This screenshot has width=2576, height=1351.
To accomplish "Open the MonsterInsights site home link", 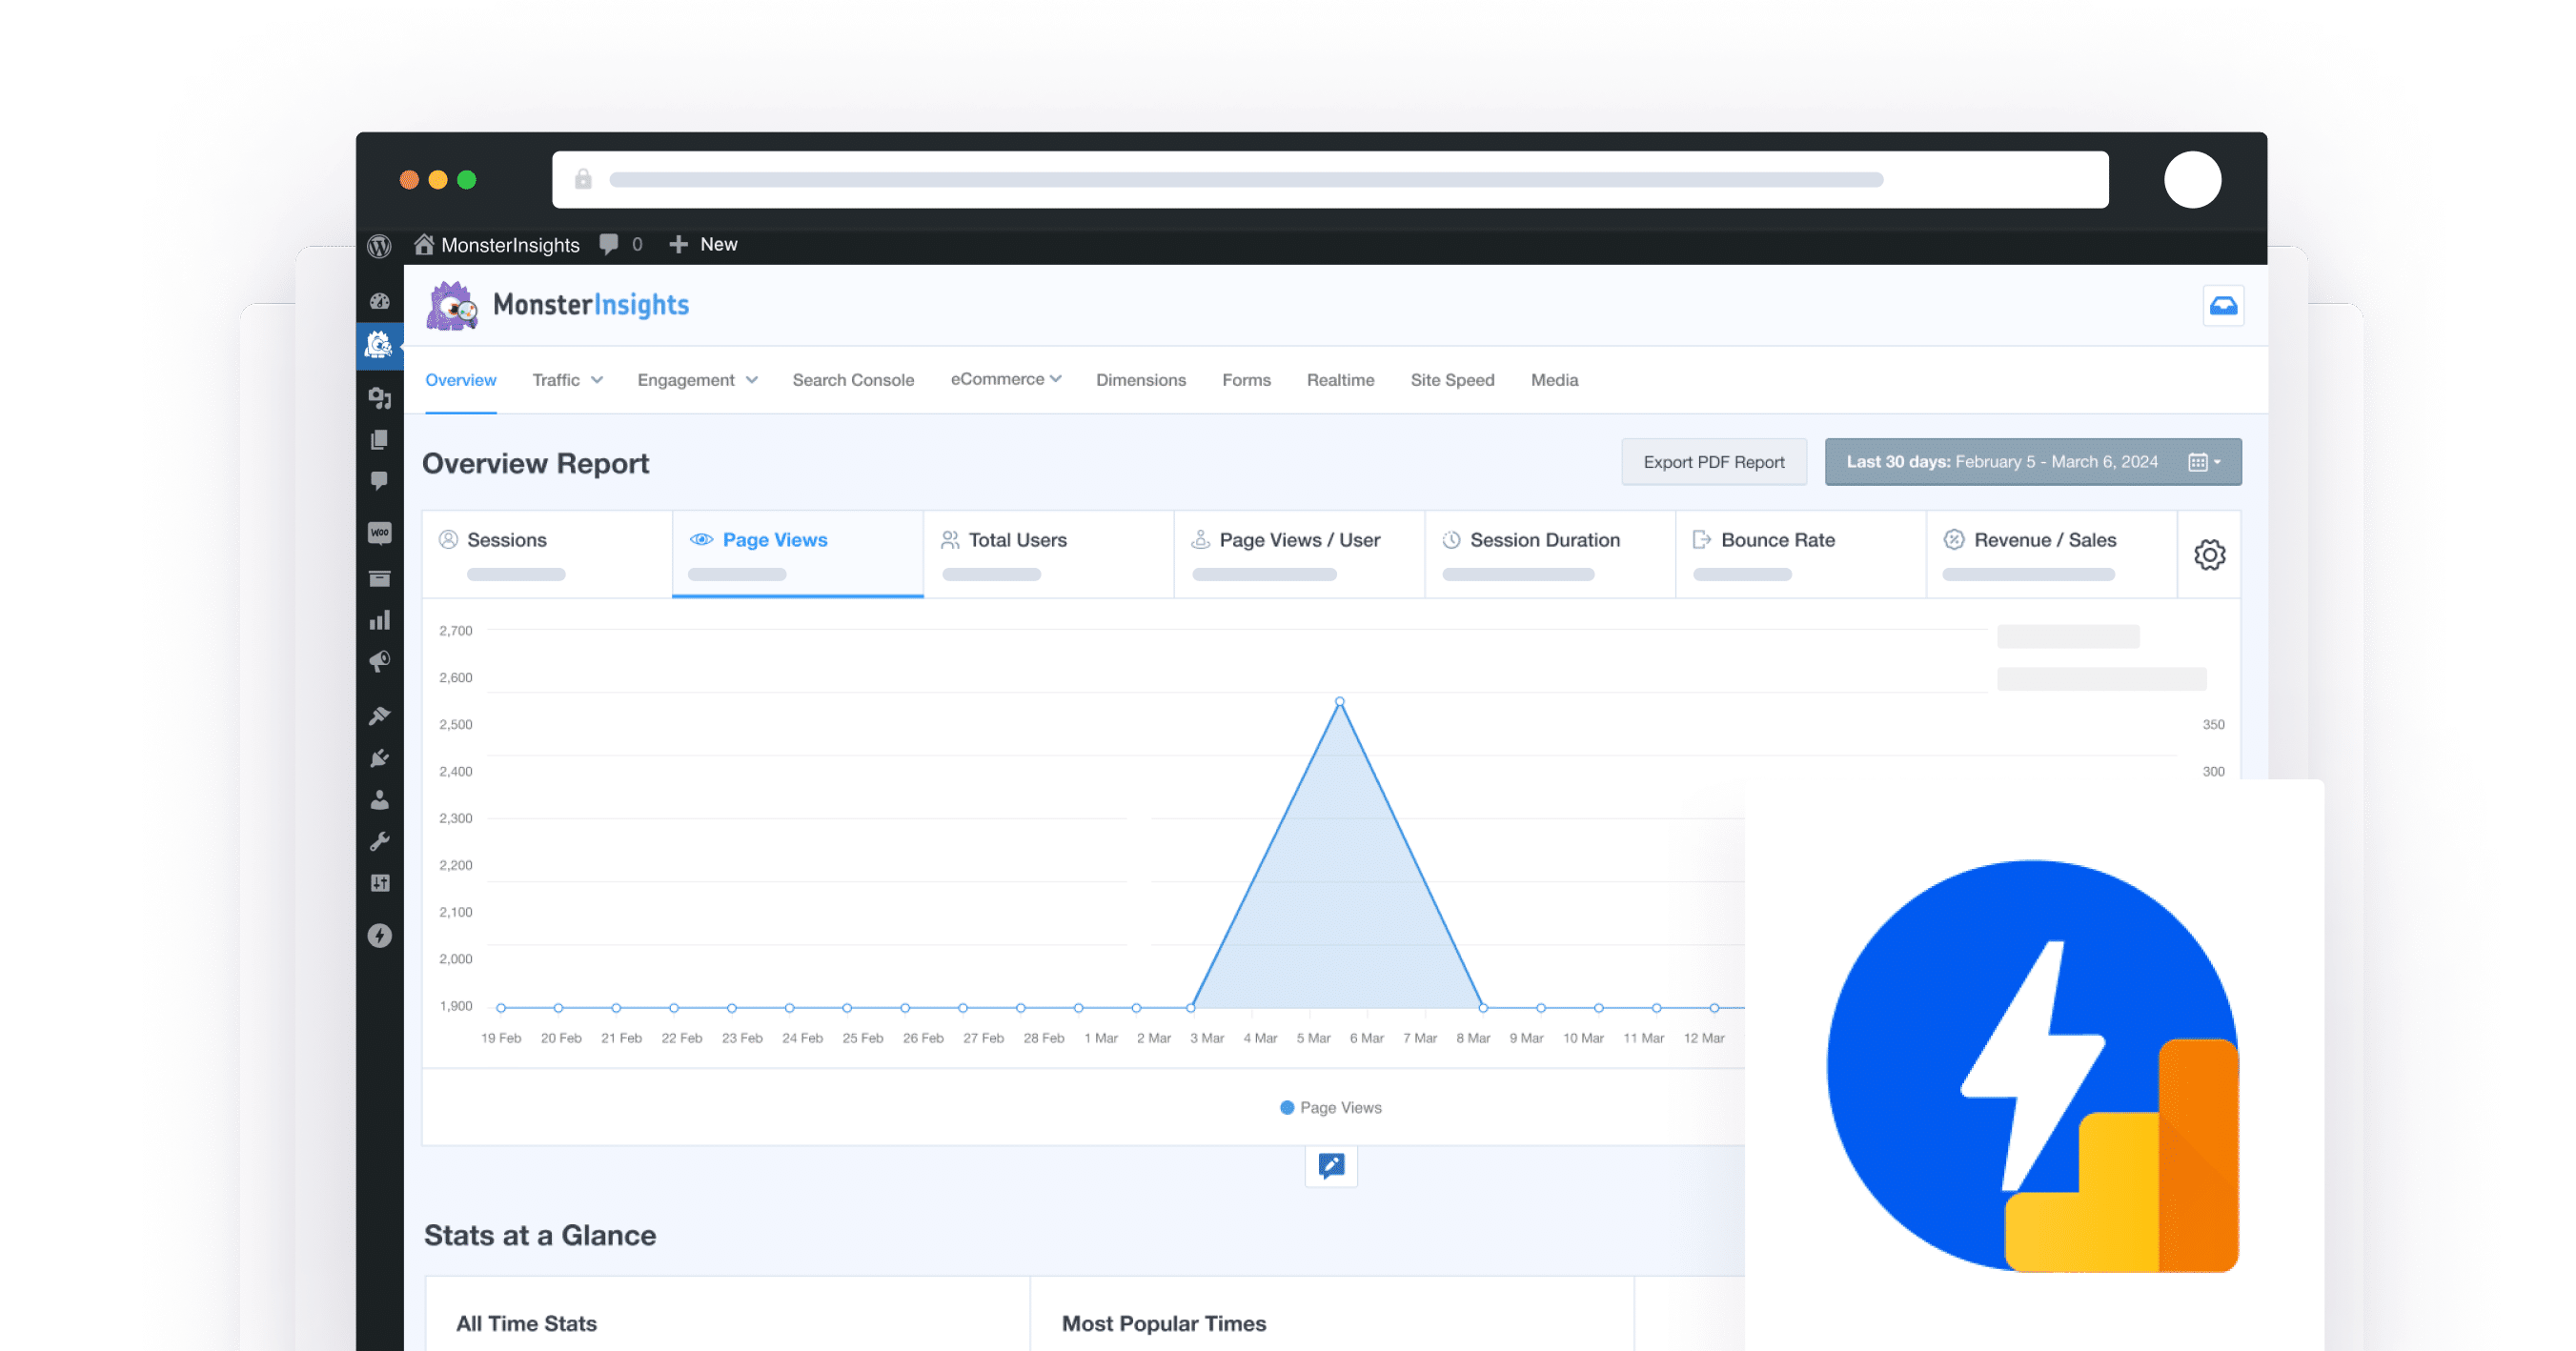I will (497, 245).
